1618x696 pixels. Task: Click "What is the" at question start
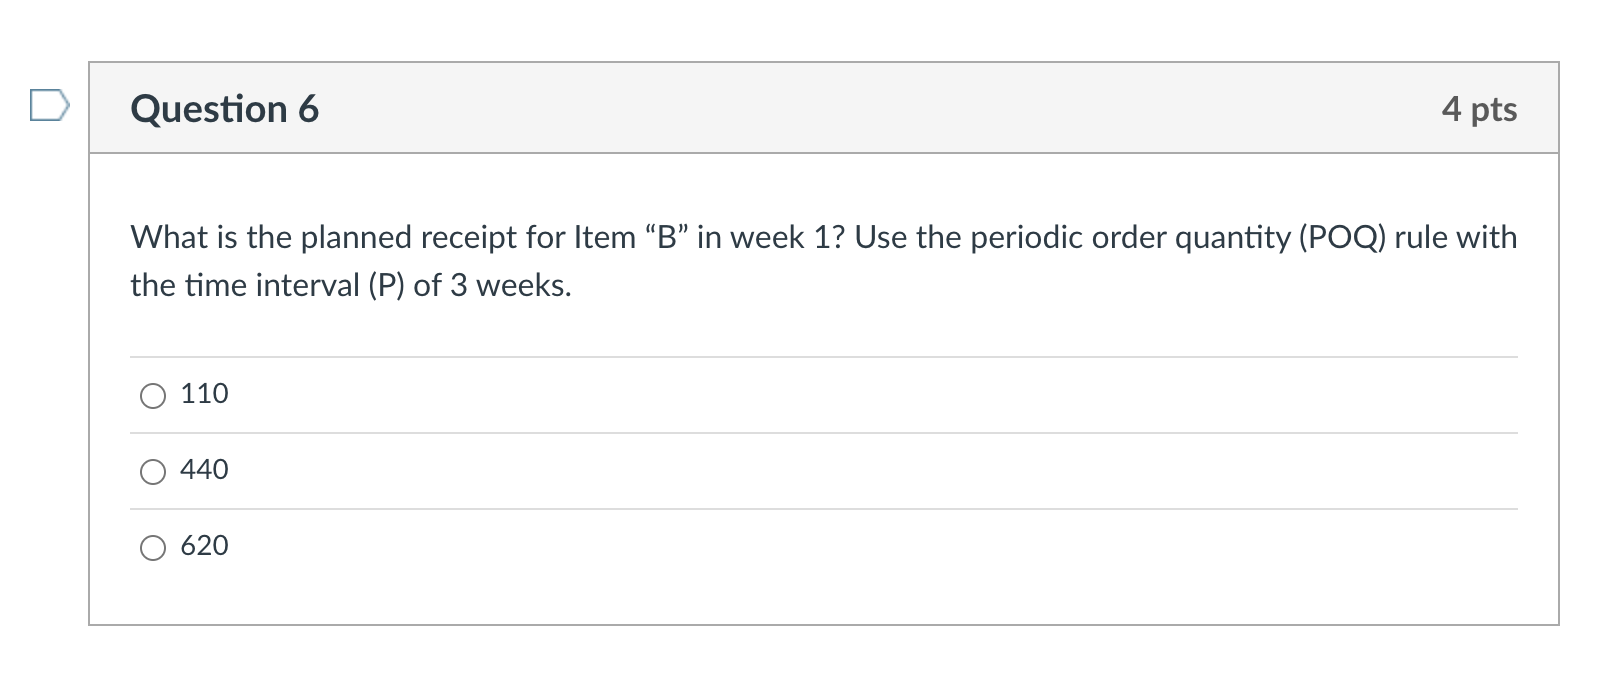210,238
